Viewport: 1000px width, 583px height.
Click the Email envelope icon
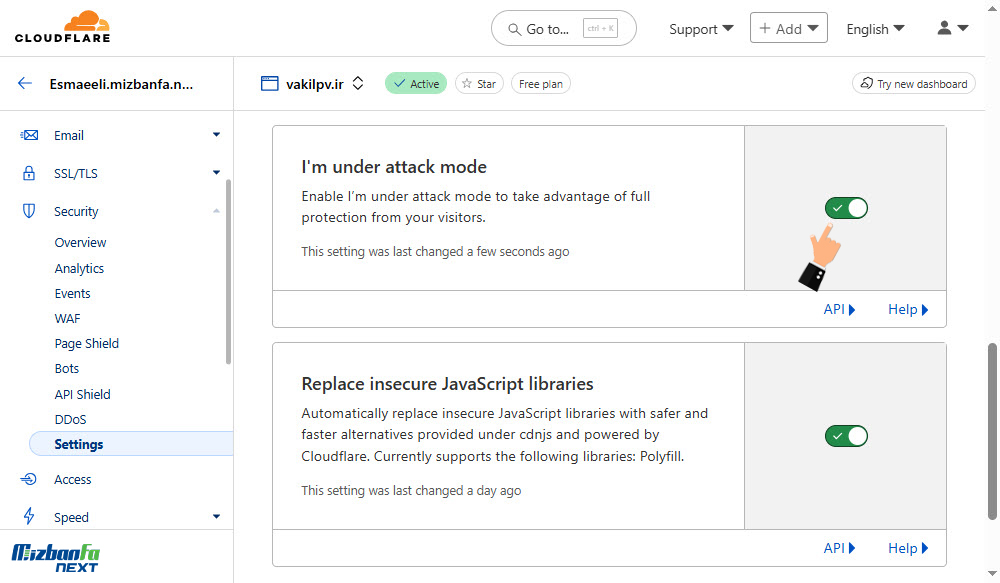pyautogui.click(x=29, y=135)
